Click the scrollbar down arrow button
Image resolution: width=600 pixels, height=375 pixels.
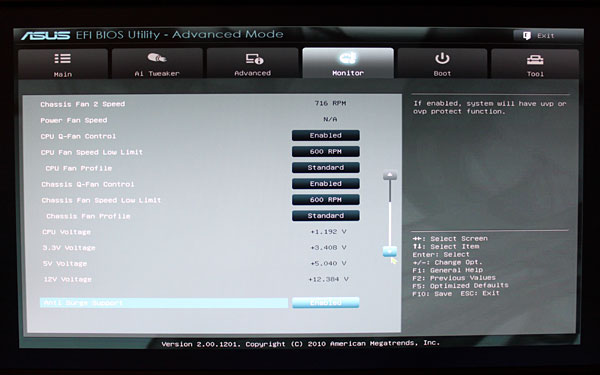390,251
